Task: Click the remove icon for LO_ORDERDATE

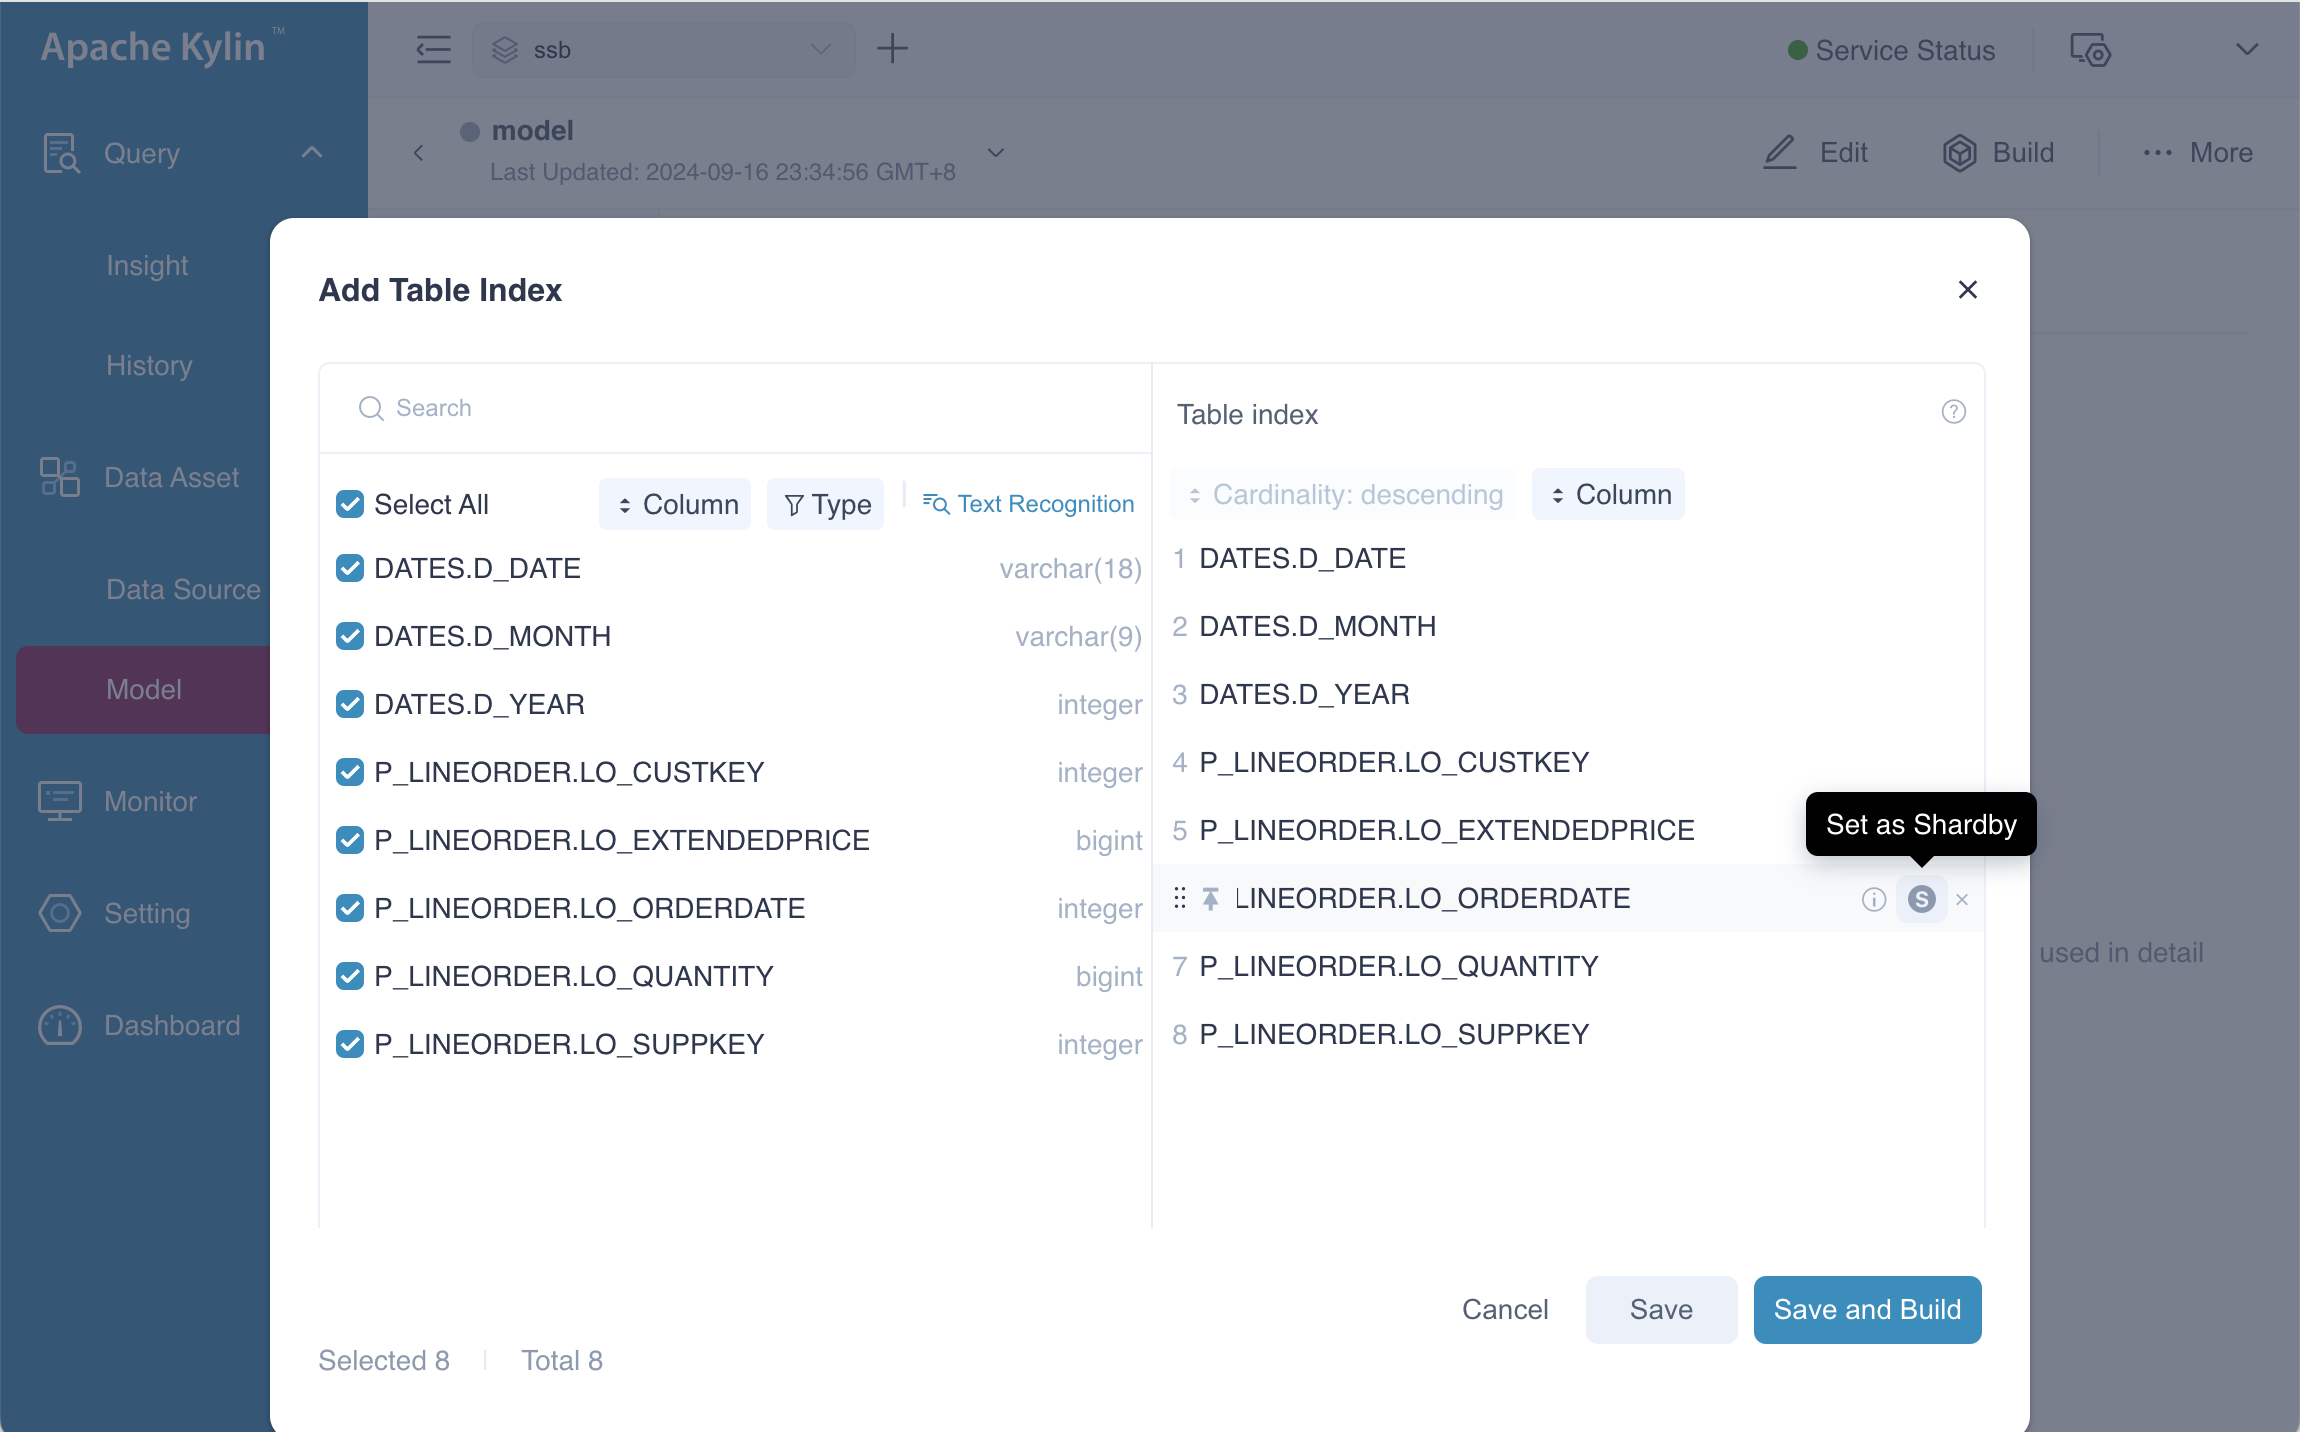Action: pyautogui.click(x=1963, y=897)
